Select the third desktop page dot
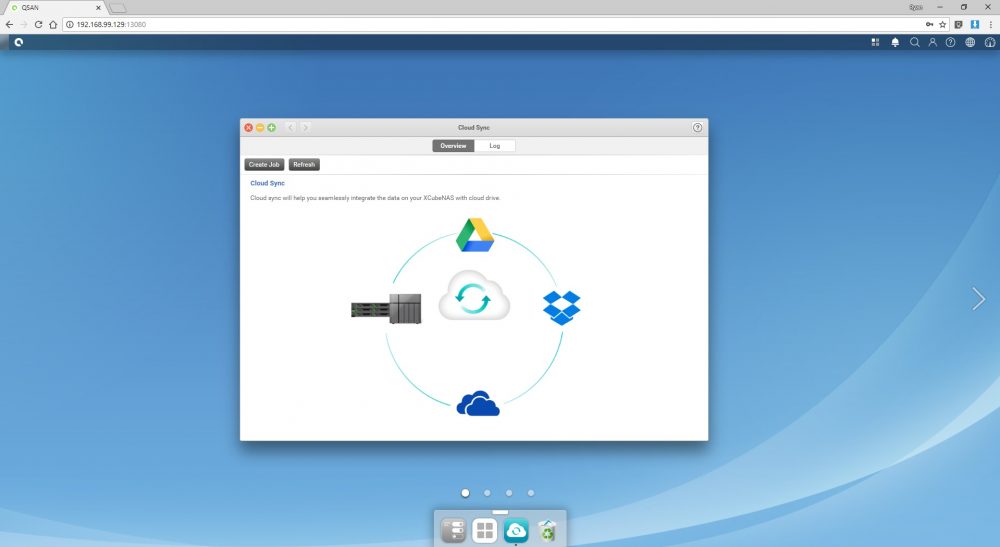This screenshot has height=547, width=1000. (x=509, y=493)
